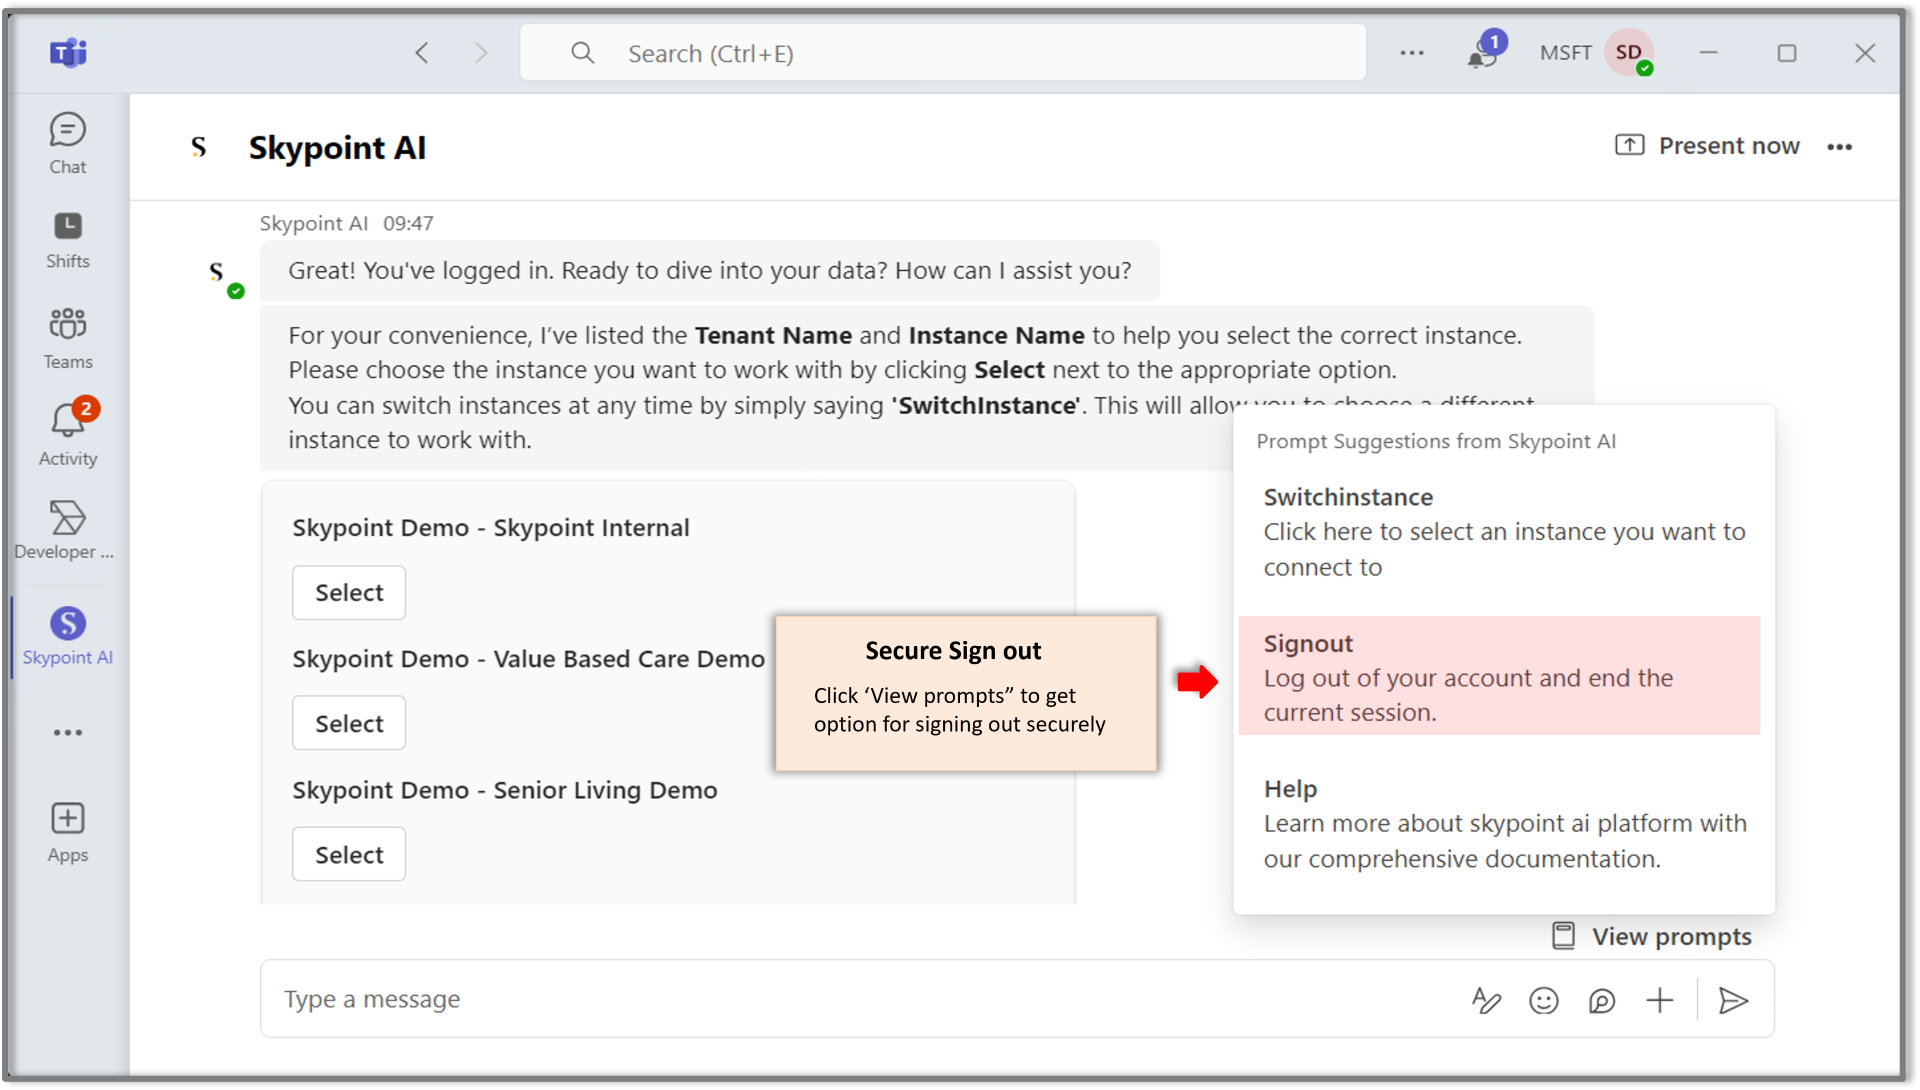Open the SD profile avatar menu
Screen dimensions: 1920x1090
pos(1629,52)
